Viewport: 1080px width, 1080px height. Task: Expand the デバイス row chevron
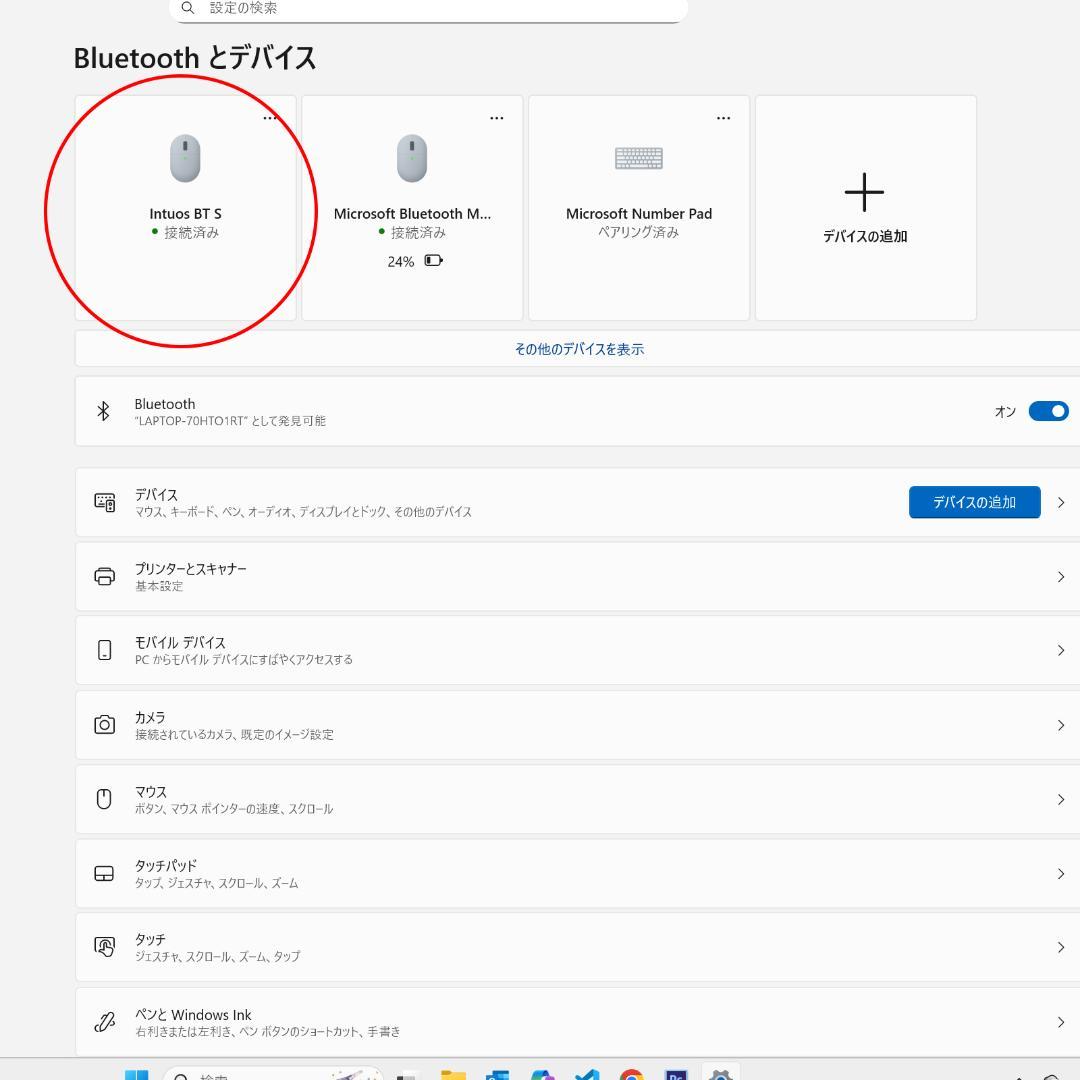(x=1061, y=502)
